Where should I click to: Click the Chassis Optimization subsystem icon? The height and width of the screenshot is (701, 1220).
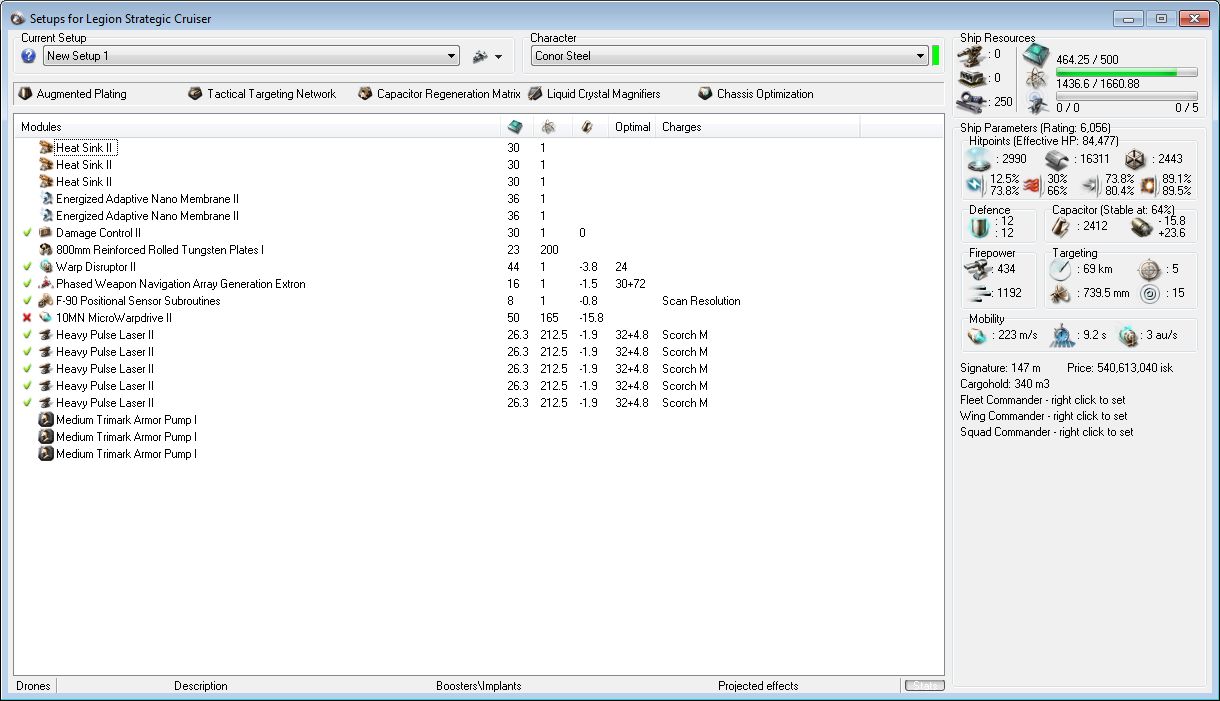tap(706, 94)
